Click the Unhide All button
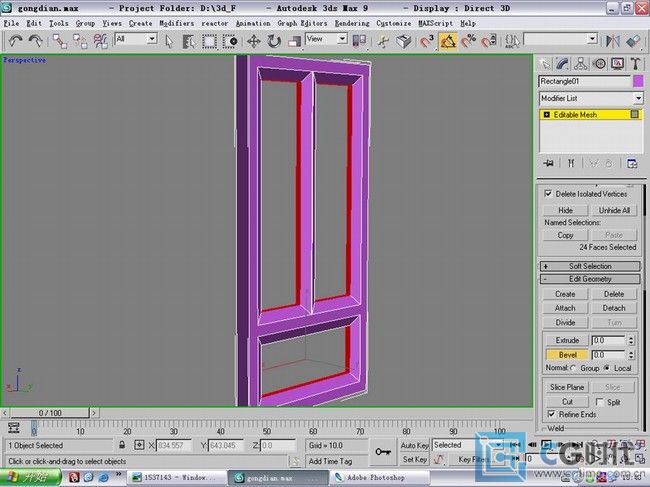This screenshot has height=487, width=650. [x=614, y=210]
